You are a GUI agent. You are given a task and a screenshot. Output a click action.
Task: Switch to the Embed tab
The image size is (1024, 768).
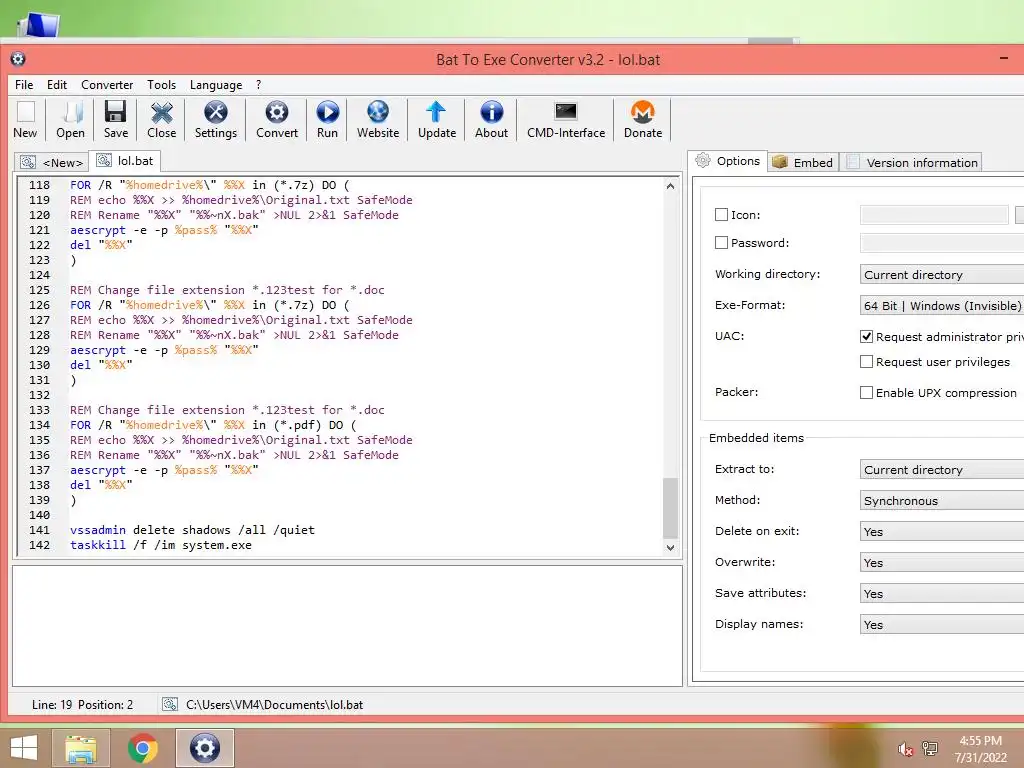tap(803, 162)
